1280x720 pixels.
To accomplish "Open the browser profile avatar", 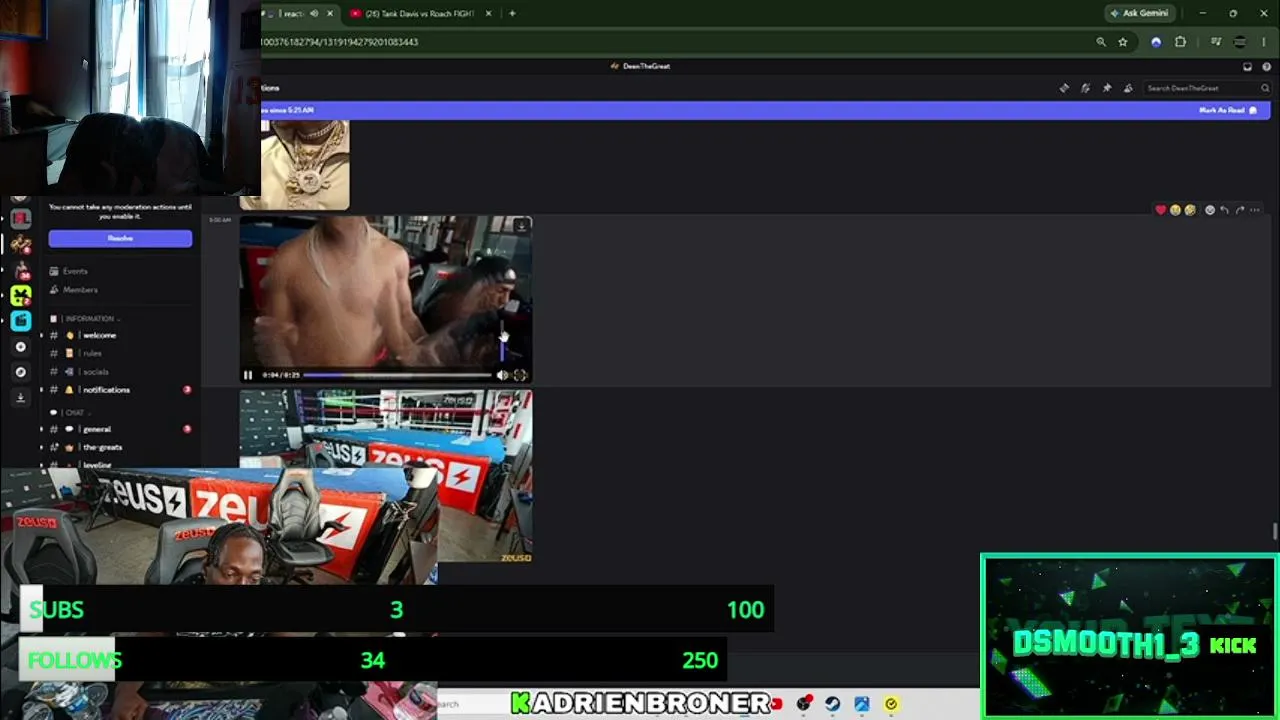I will tap(1240, 42).
